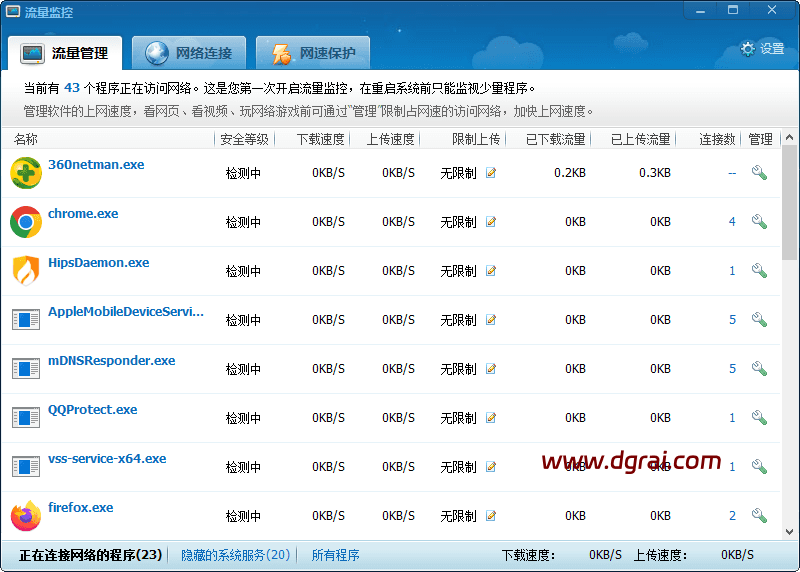
Task: Edit upload limit for QQProtect.exe
Action: [x=491, y=418]
